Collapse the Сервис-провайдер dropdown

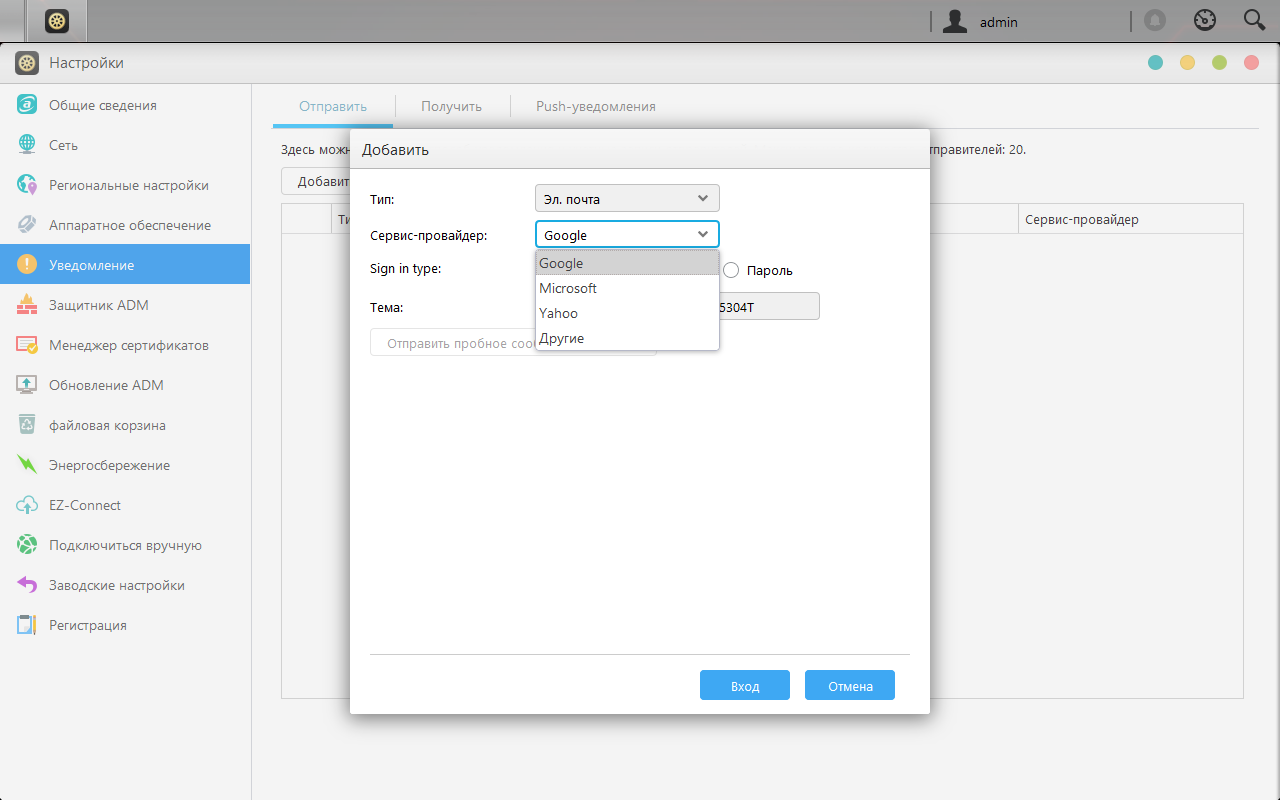[x=627, y=235]
